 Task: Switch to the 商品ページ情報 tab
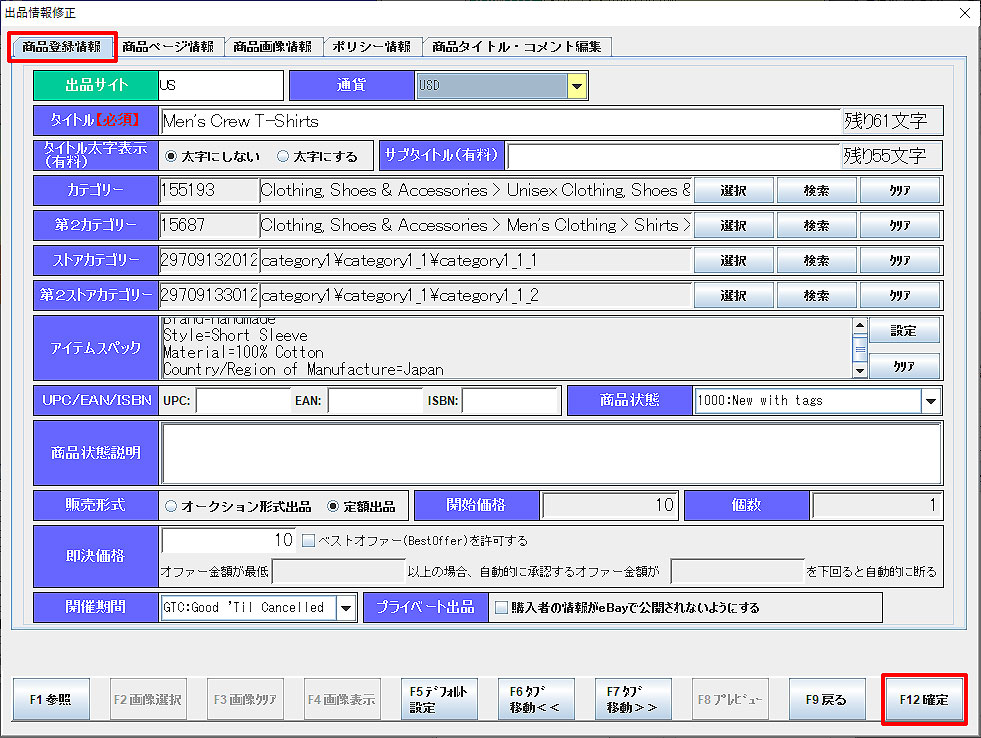[x=167, y=47]
